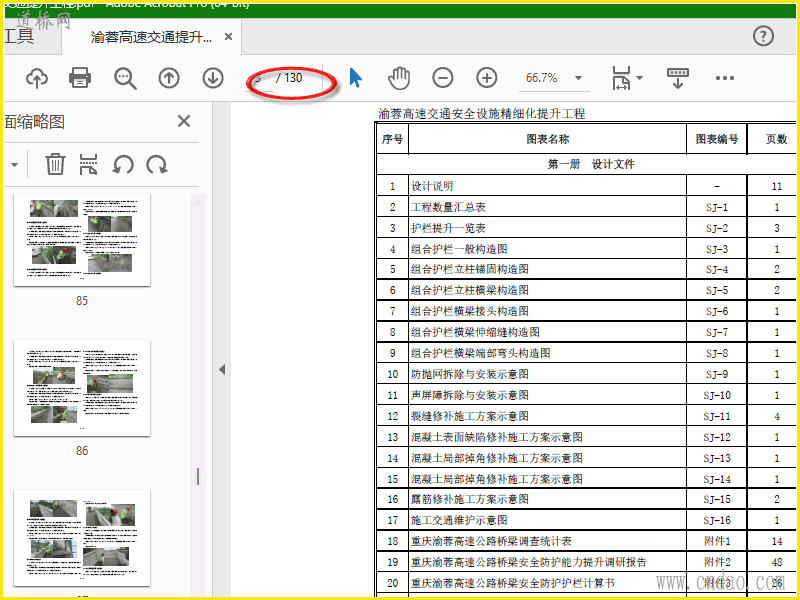
Task: Click 工程数量汇总表 entry
Action: pos(448,207)
